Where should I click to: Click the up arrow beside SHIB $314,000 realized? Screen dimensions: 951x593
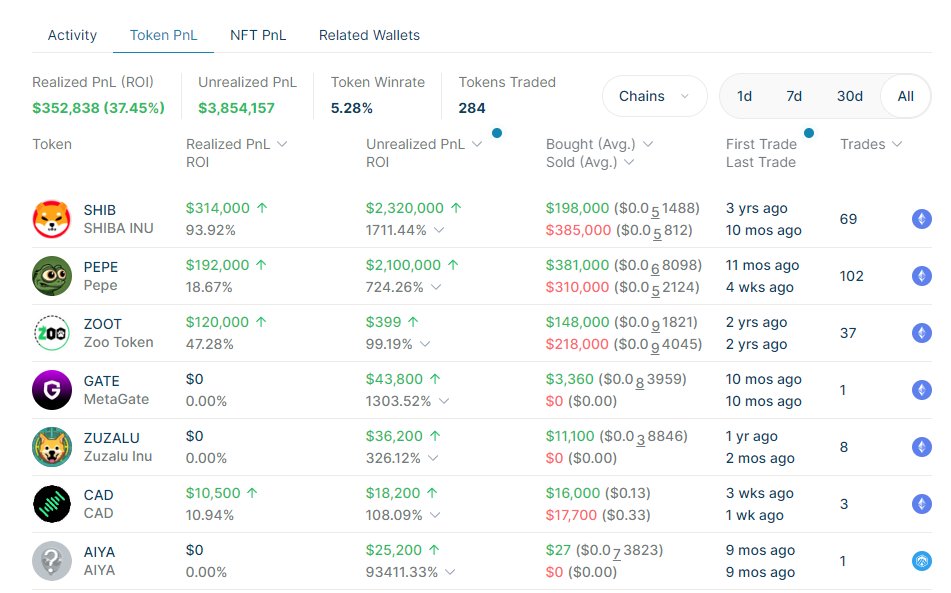point(262,208)
